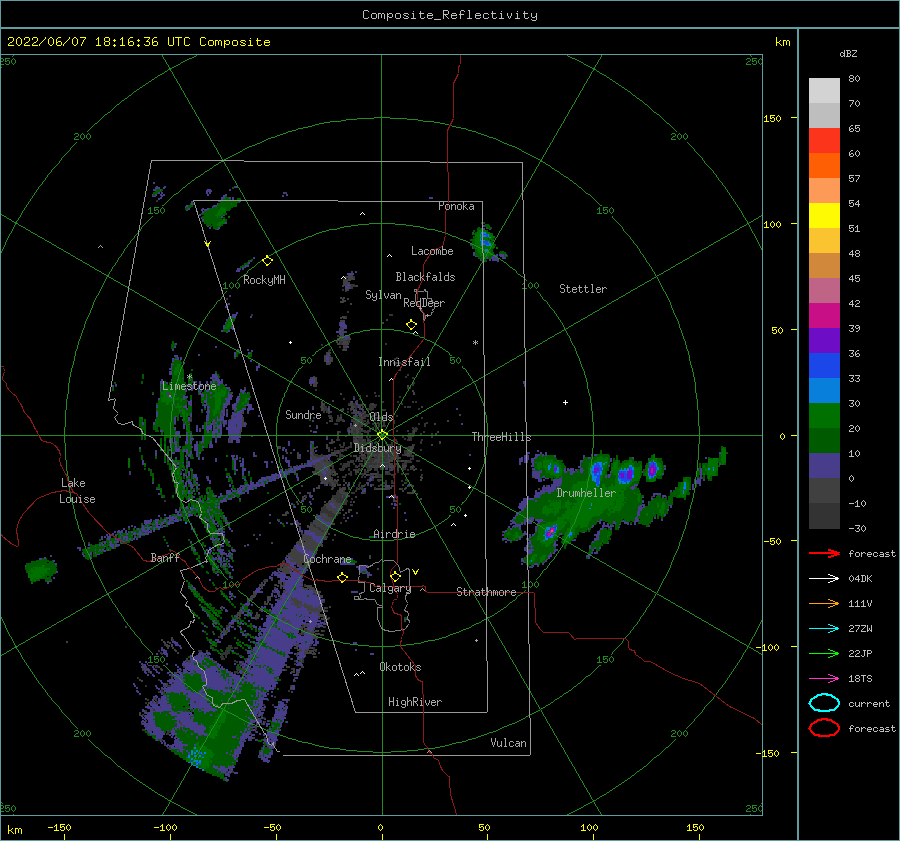Click the current legend label
900x841 pixels.
[x=869, y=704]
